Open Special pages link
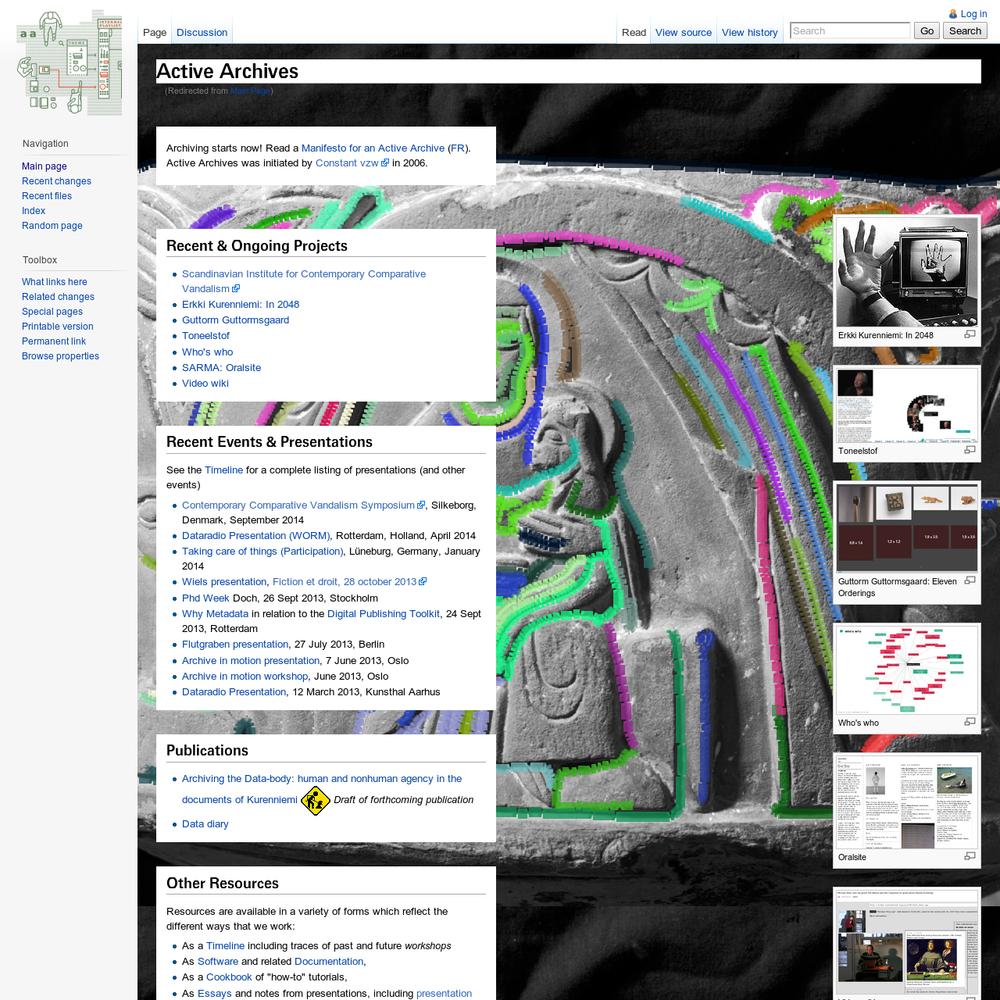 click(52, 311)
